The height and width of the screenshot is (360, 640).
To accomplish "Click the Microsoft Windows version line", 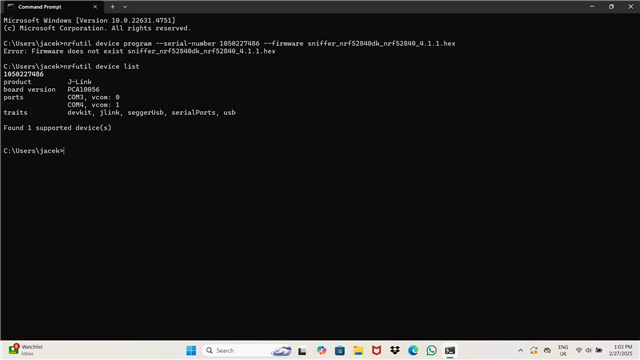I will [89, 20].
